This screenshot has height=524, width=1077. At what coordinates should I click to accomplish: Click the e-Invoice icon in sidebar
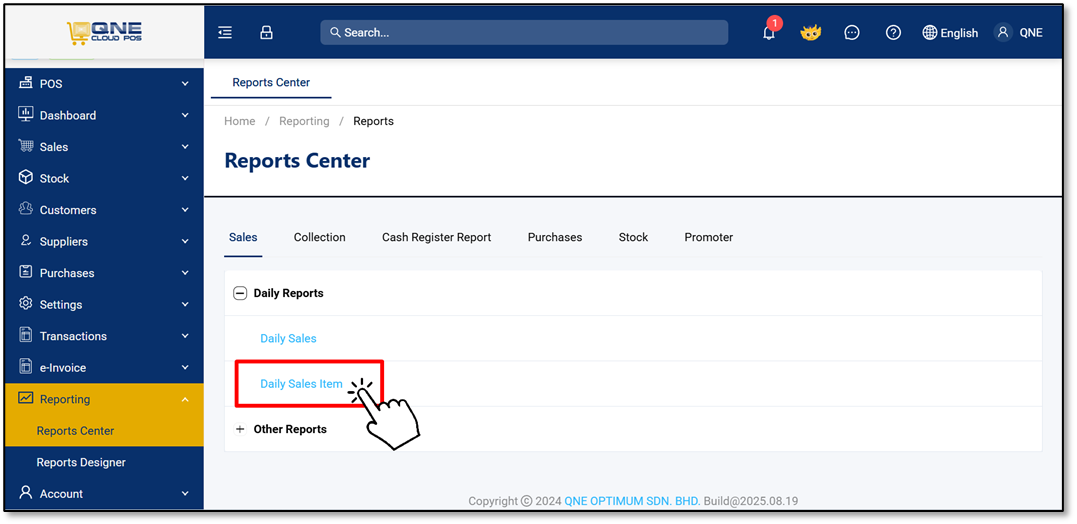pyautogui.click(x=25, y=367)
